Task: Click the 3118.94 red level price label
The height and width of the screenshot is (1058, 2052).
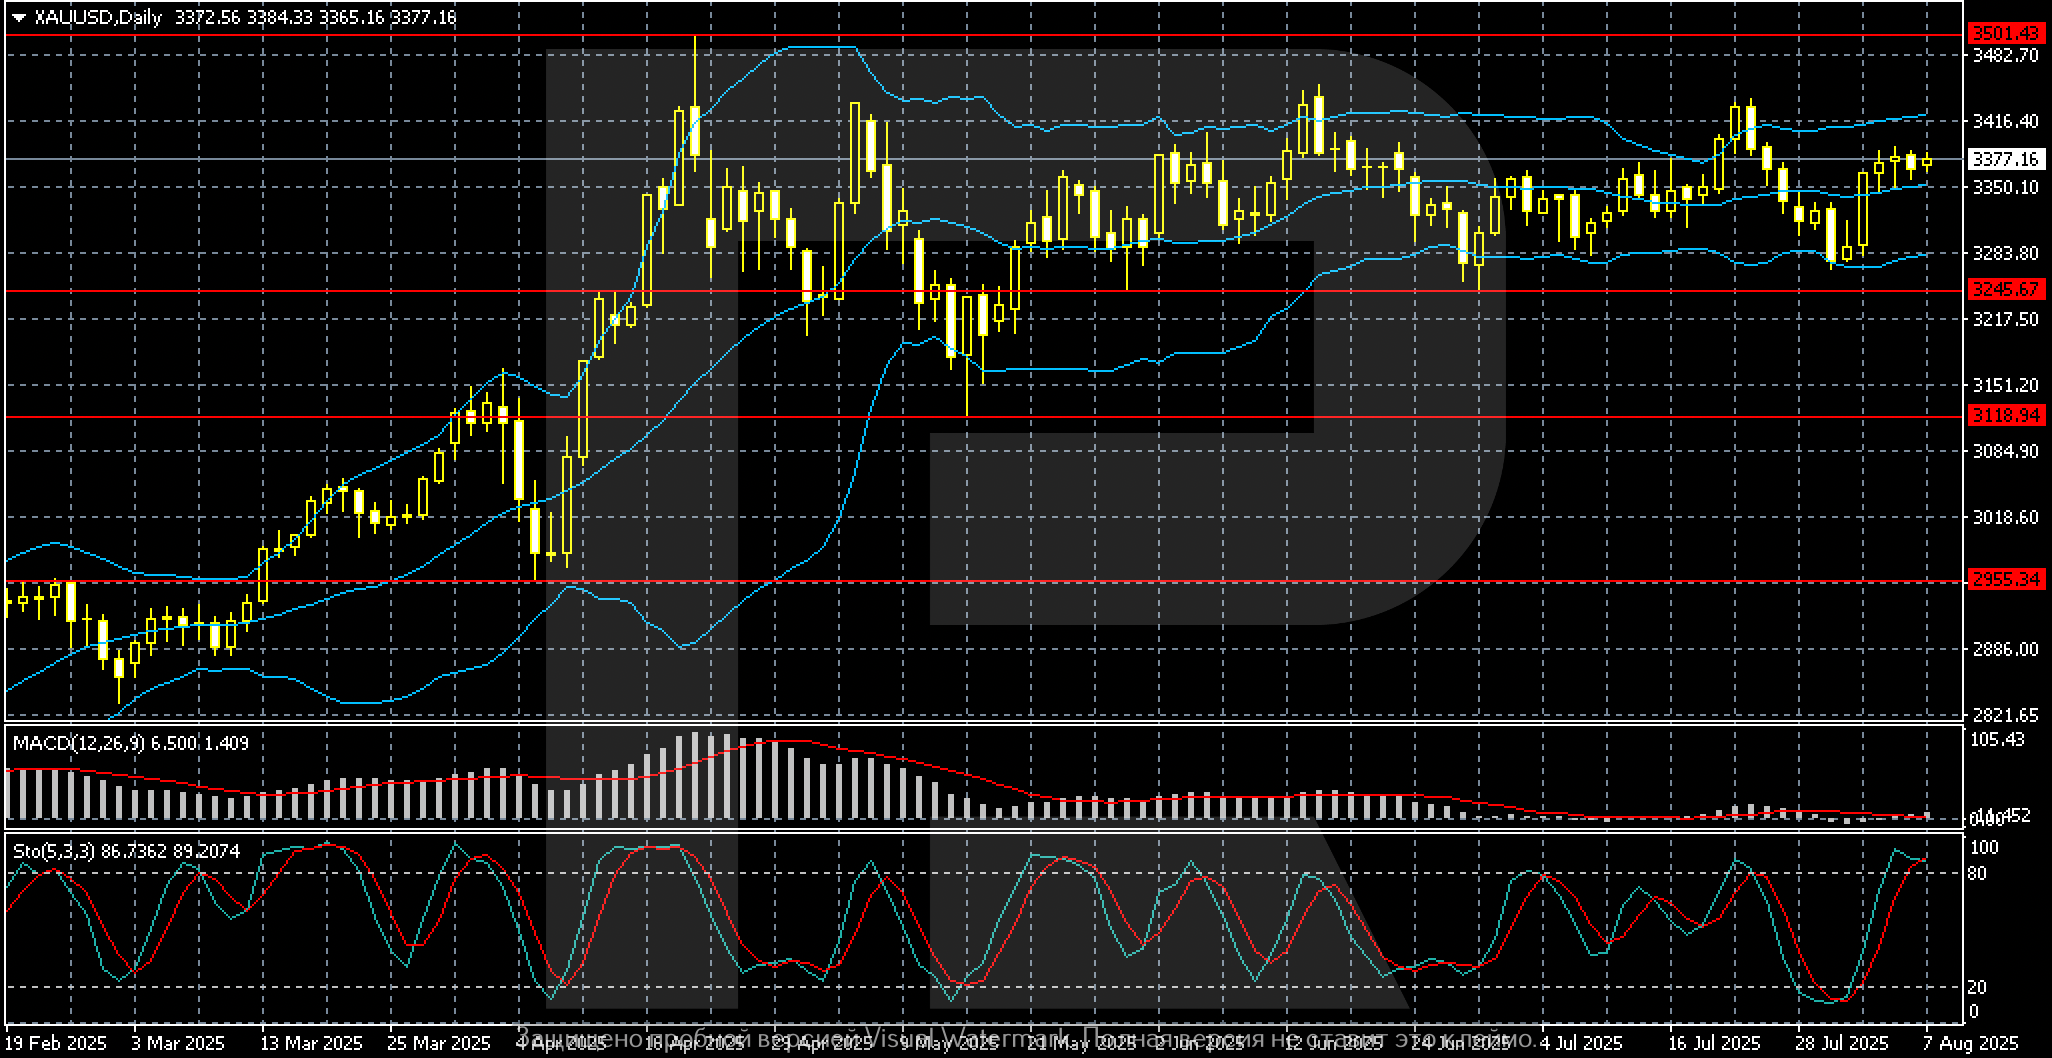Action: tap(2005, 416)
